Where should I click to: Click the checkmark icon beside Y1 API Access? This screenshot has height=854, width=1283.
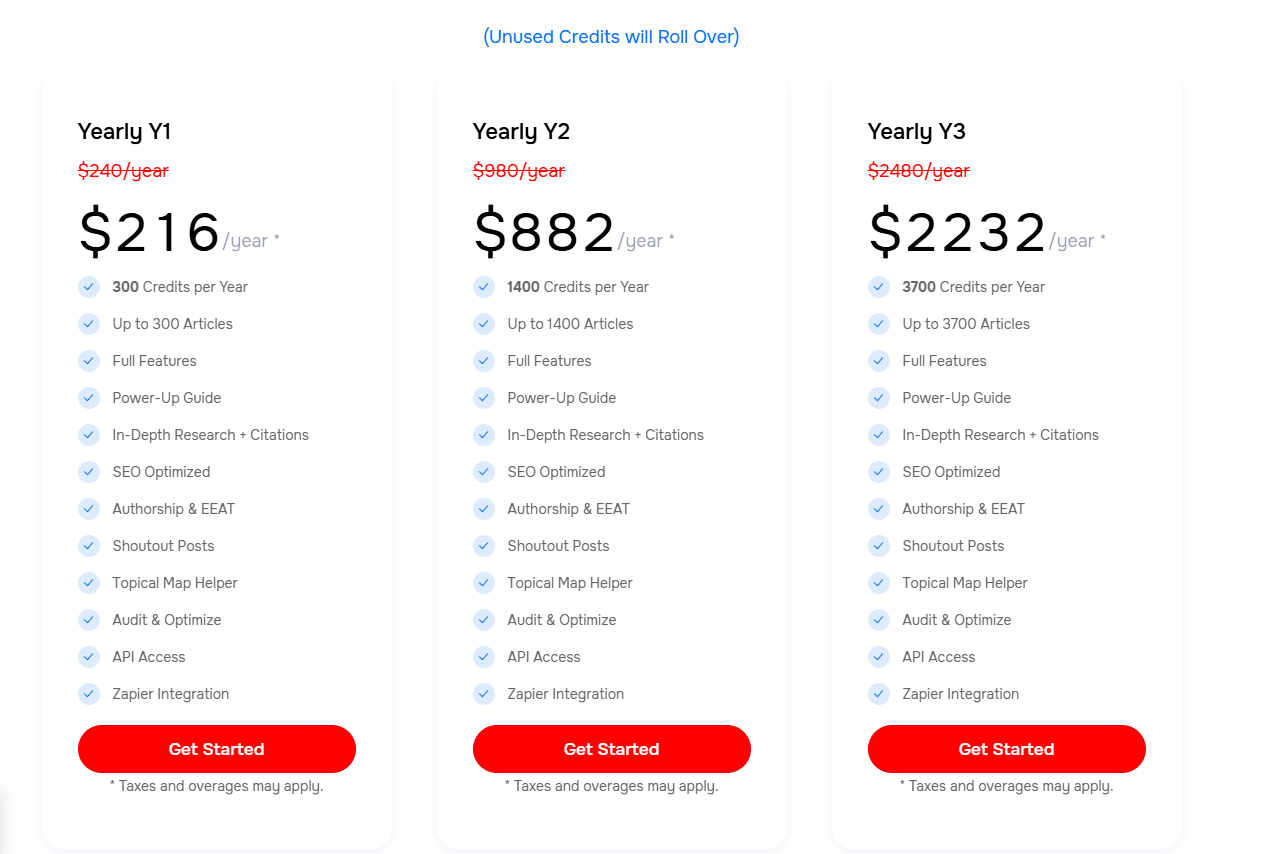[x=89, y=657]
